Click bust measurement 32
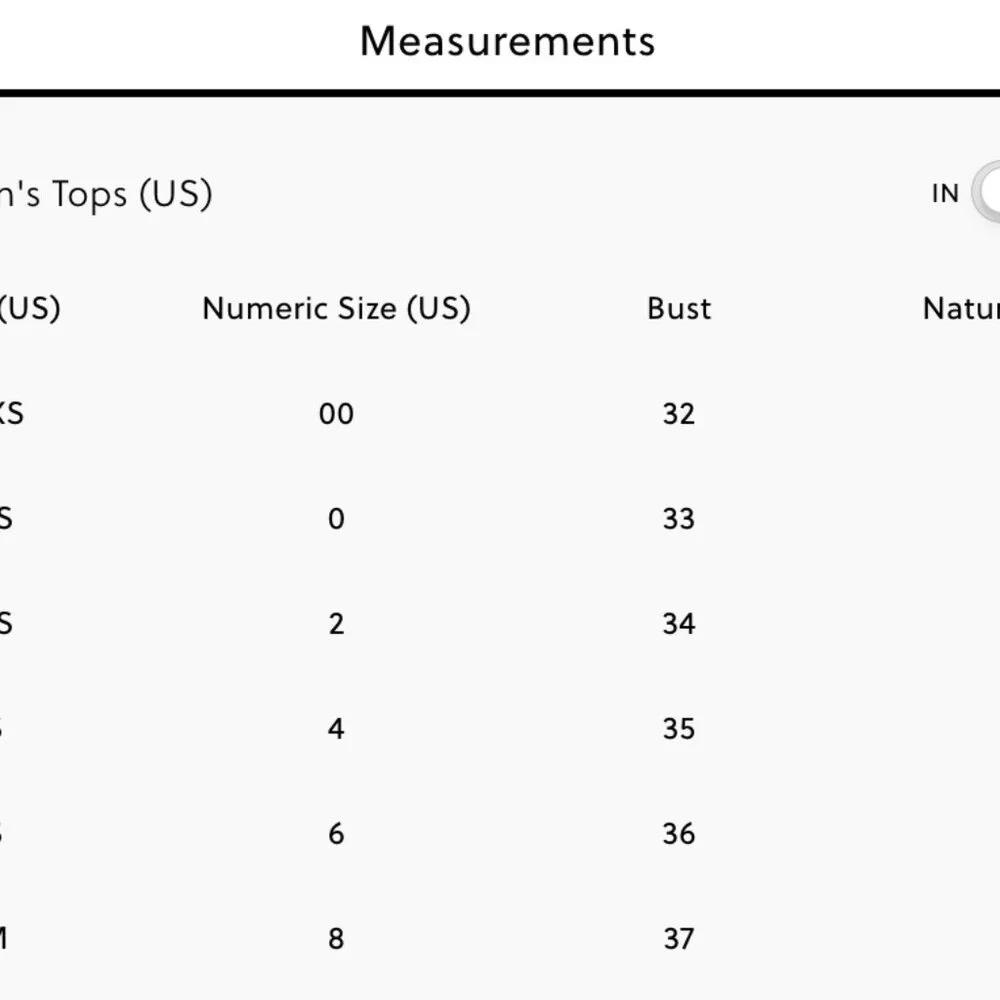 pyautogui.click(x=678, y=414)
